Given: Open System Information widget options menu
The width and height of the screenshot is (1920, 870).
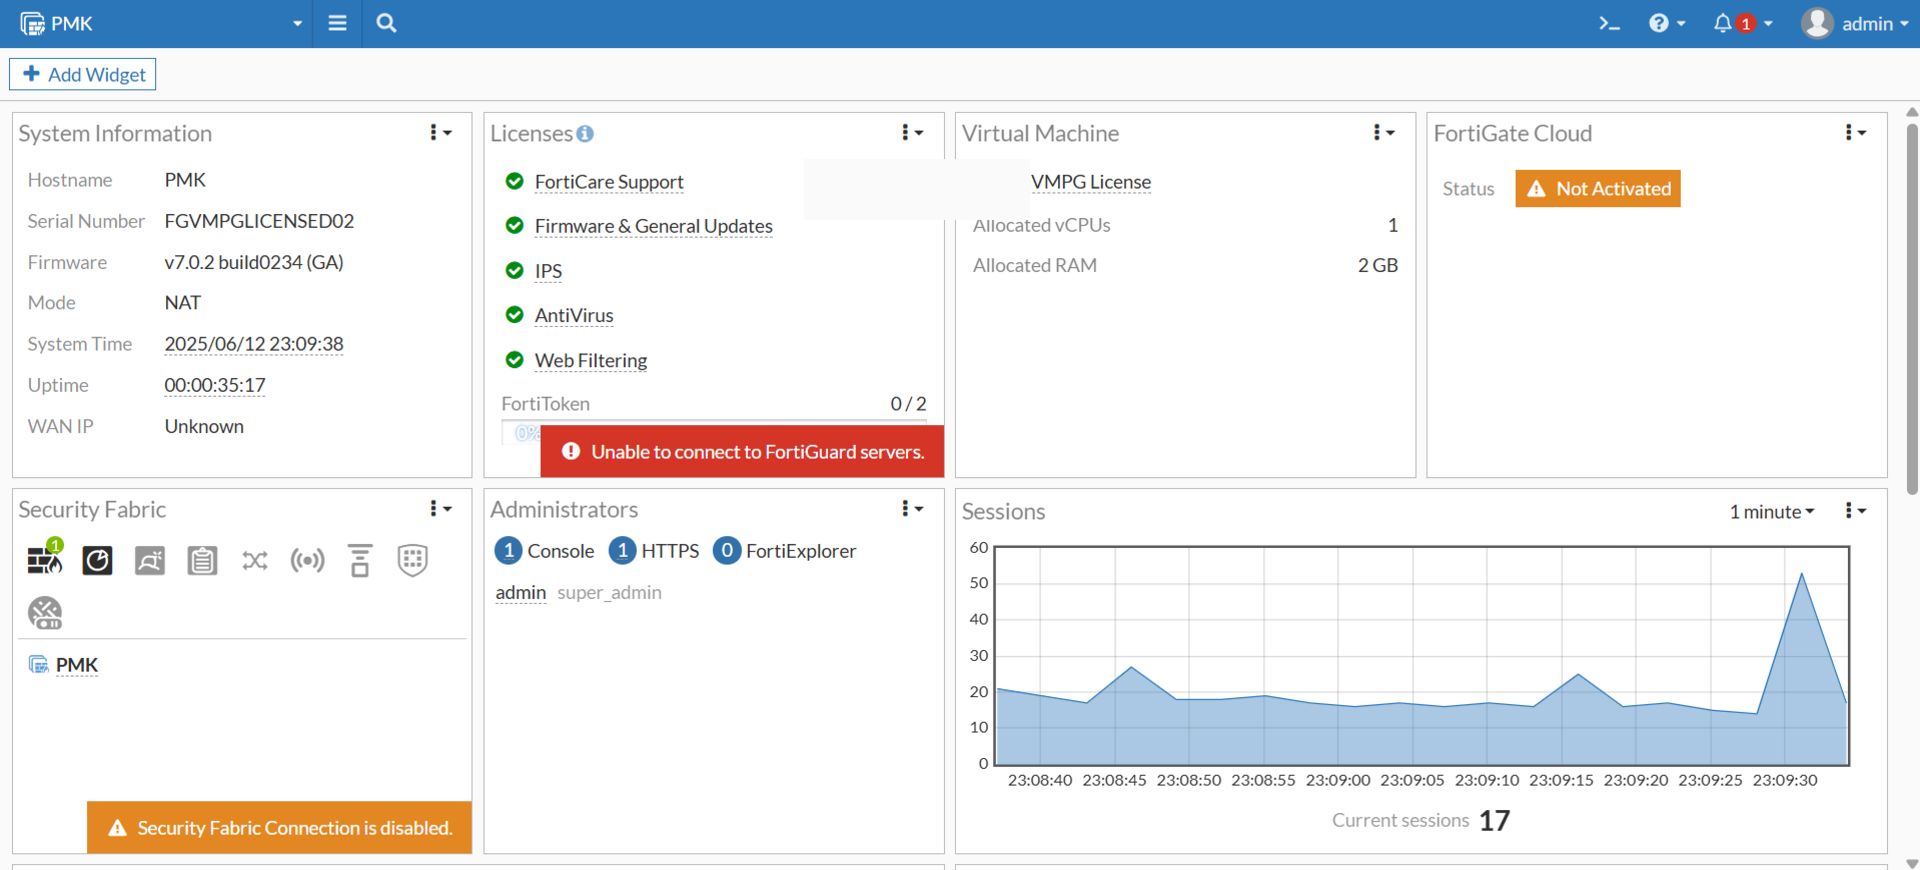Looking at the screenshot, I should [x=440, y=133].
